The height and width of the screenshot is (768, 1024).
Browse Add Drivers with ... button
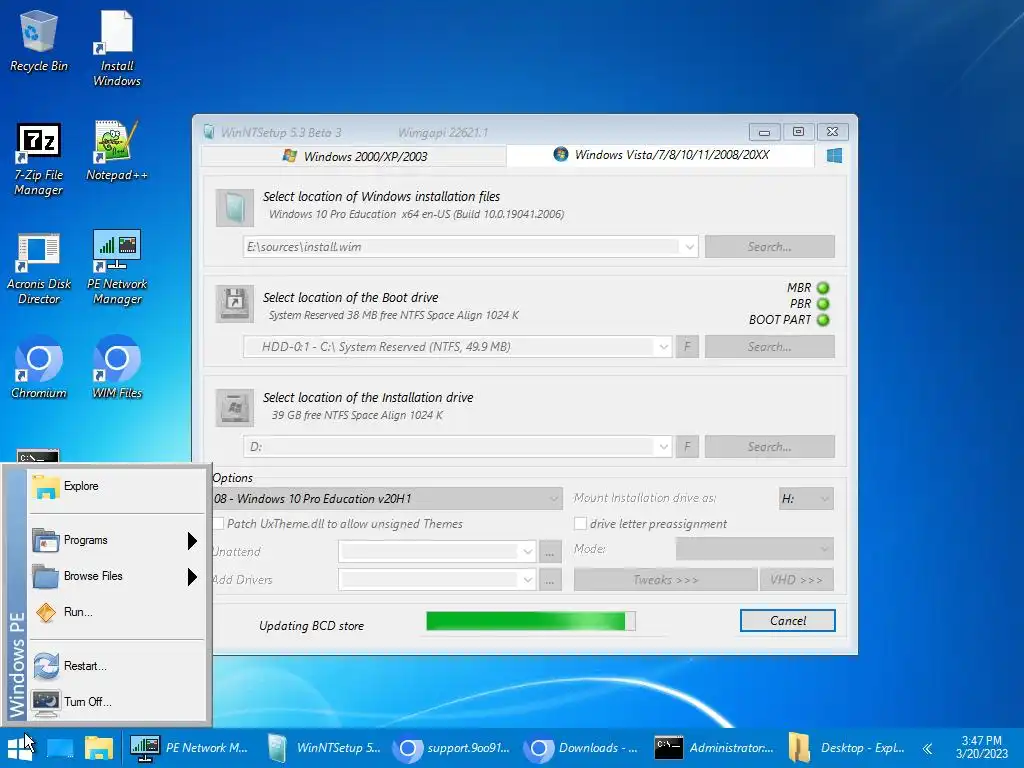(x=551, y=580)
